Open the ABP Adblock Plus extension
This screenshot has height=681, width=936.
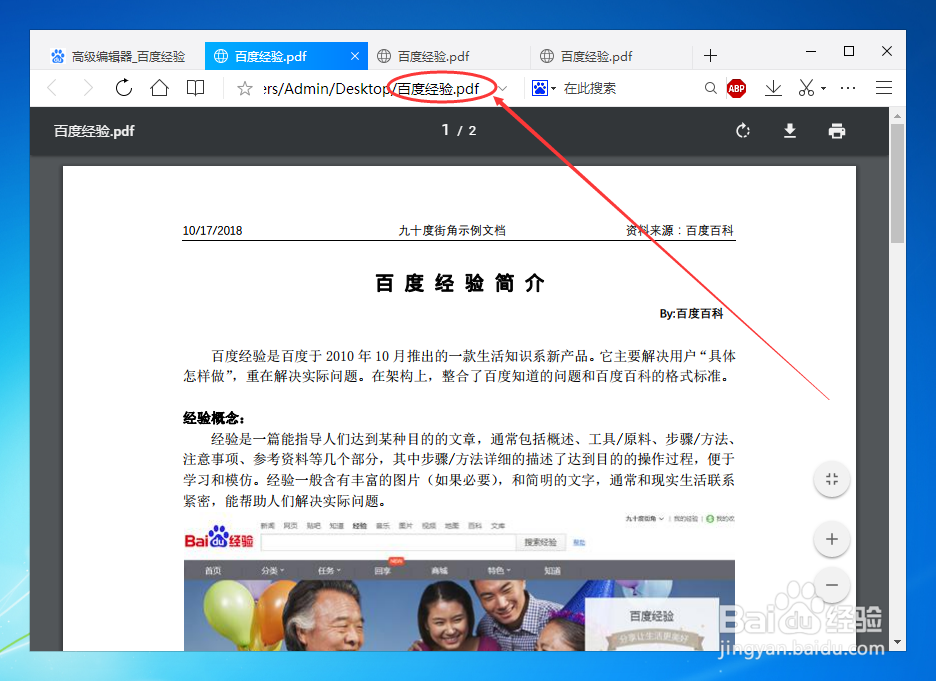click(x=737, y=88)
